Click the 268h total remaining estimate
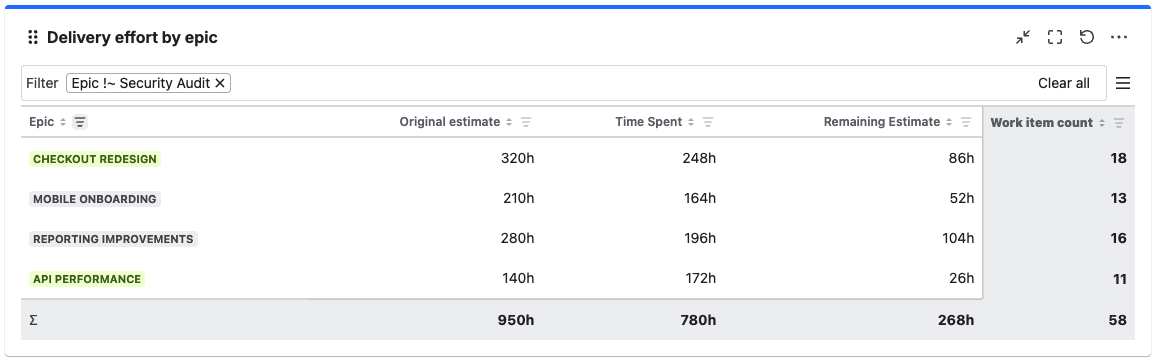Viewport: 1157px width, 362px height. tap(956, 320)
